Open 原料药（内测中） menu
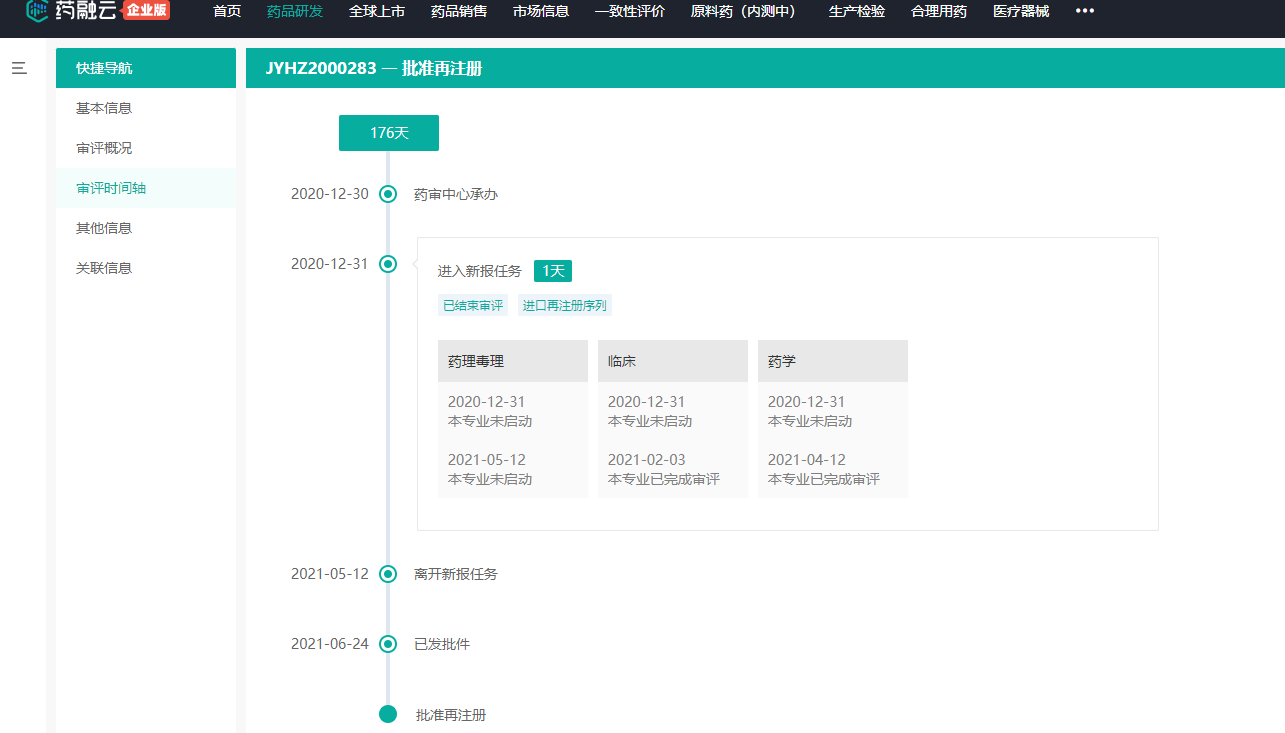Viewport: 1285px width, 733px height. point(746,11)
